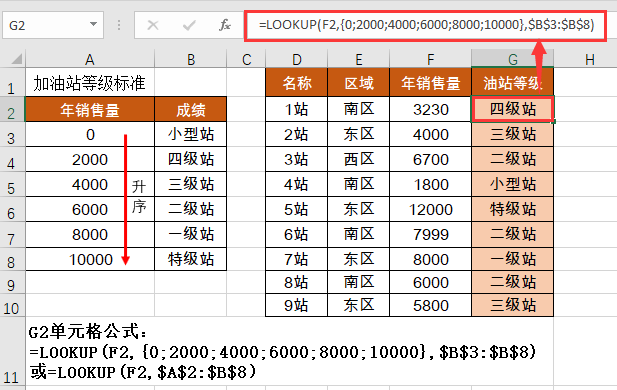Select column F header
This screenshot has height=390, width=617.
(x=430, y=59)
